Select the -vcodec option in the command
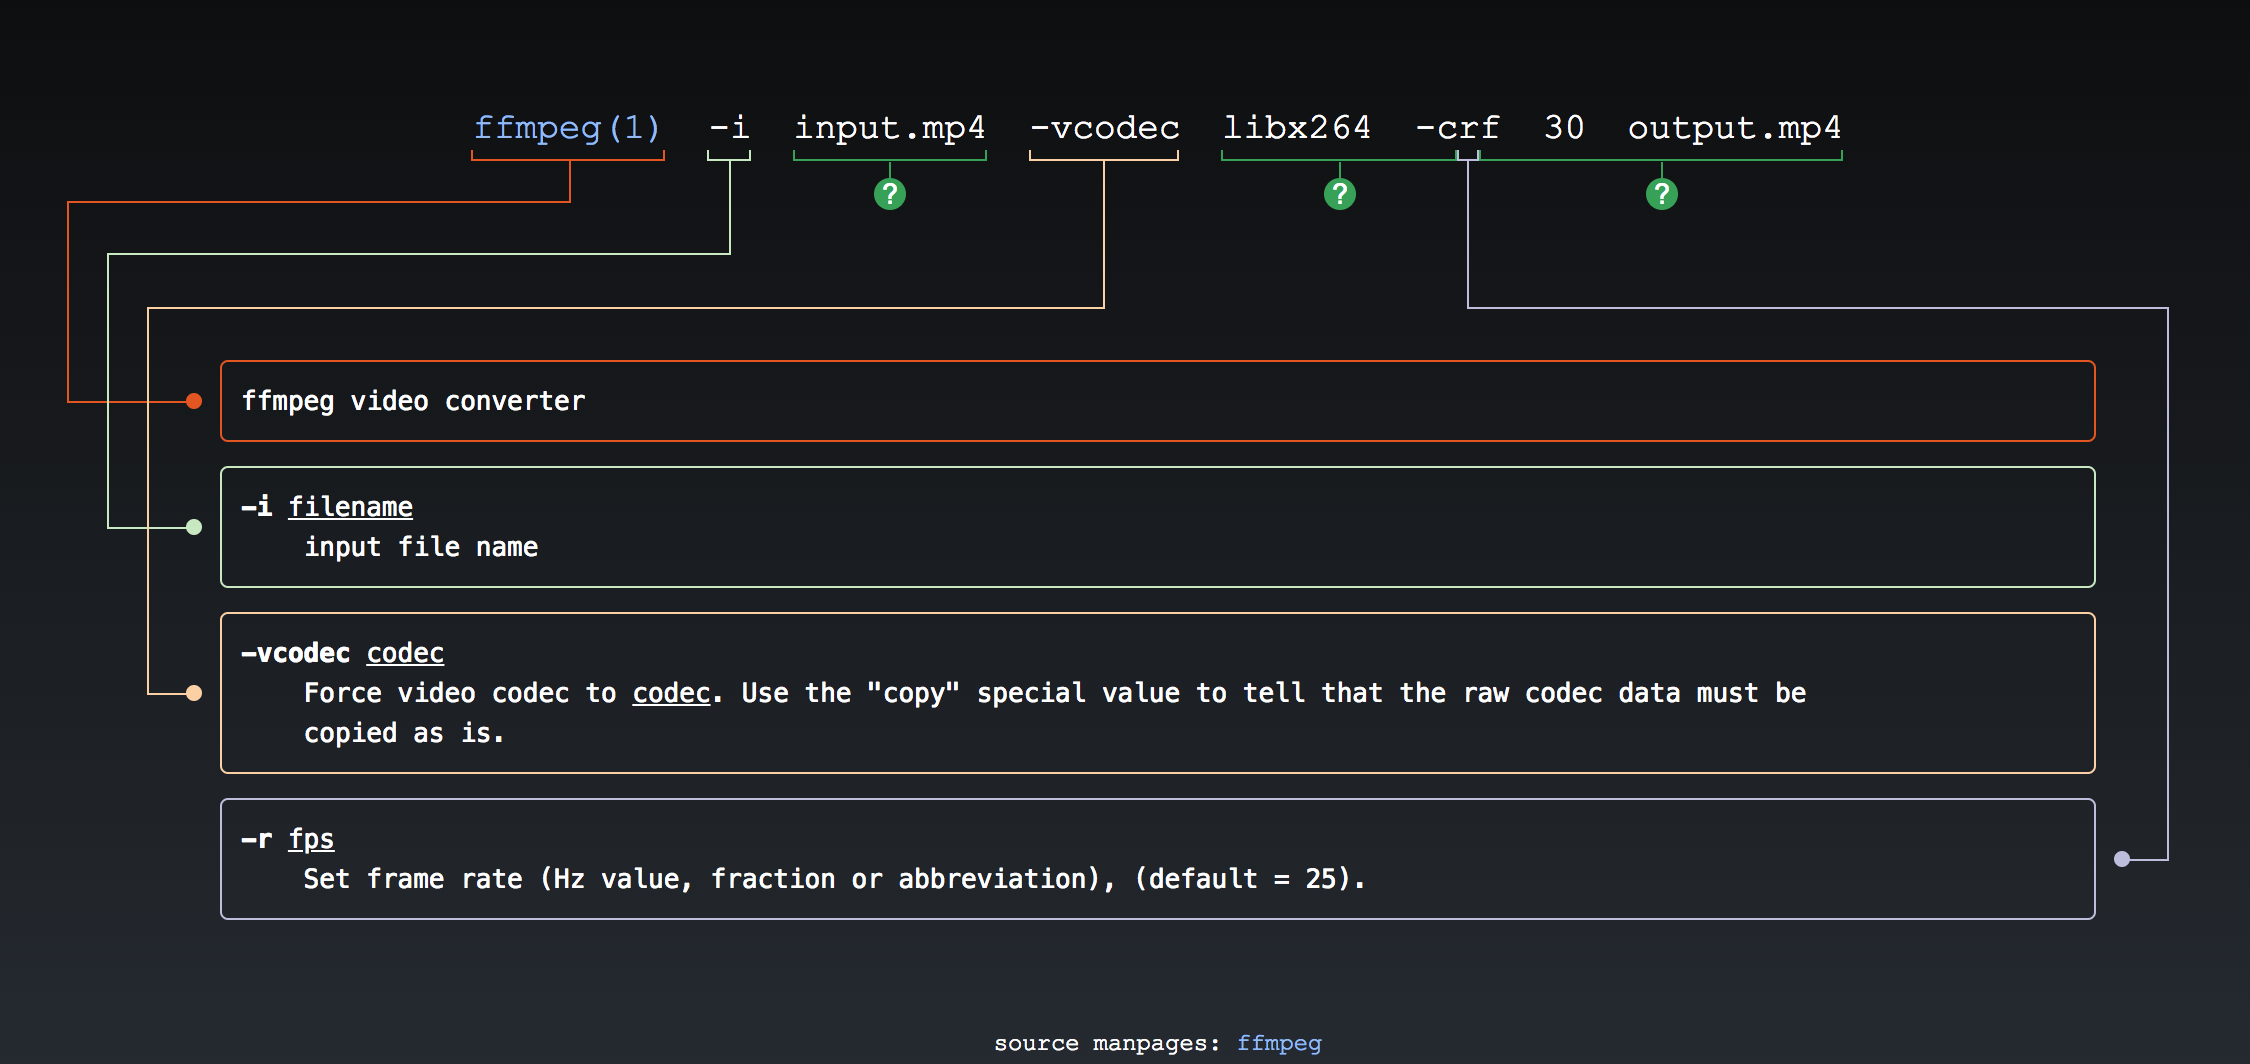The height and width of the screenshot is (1064, 2250). click(1104, 128)
